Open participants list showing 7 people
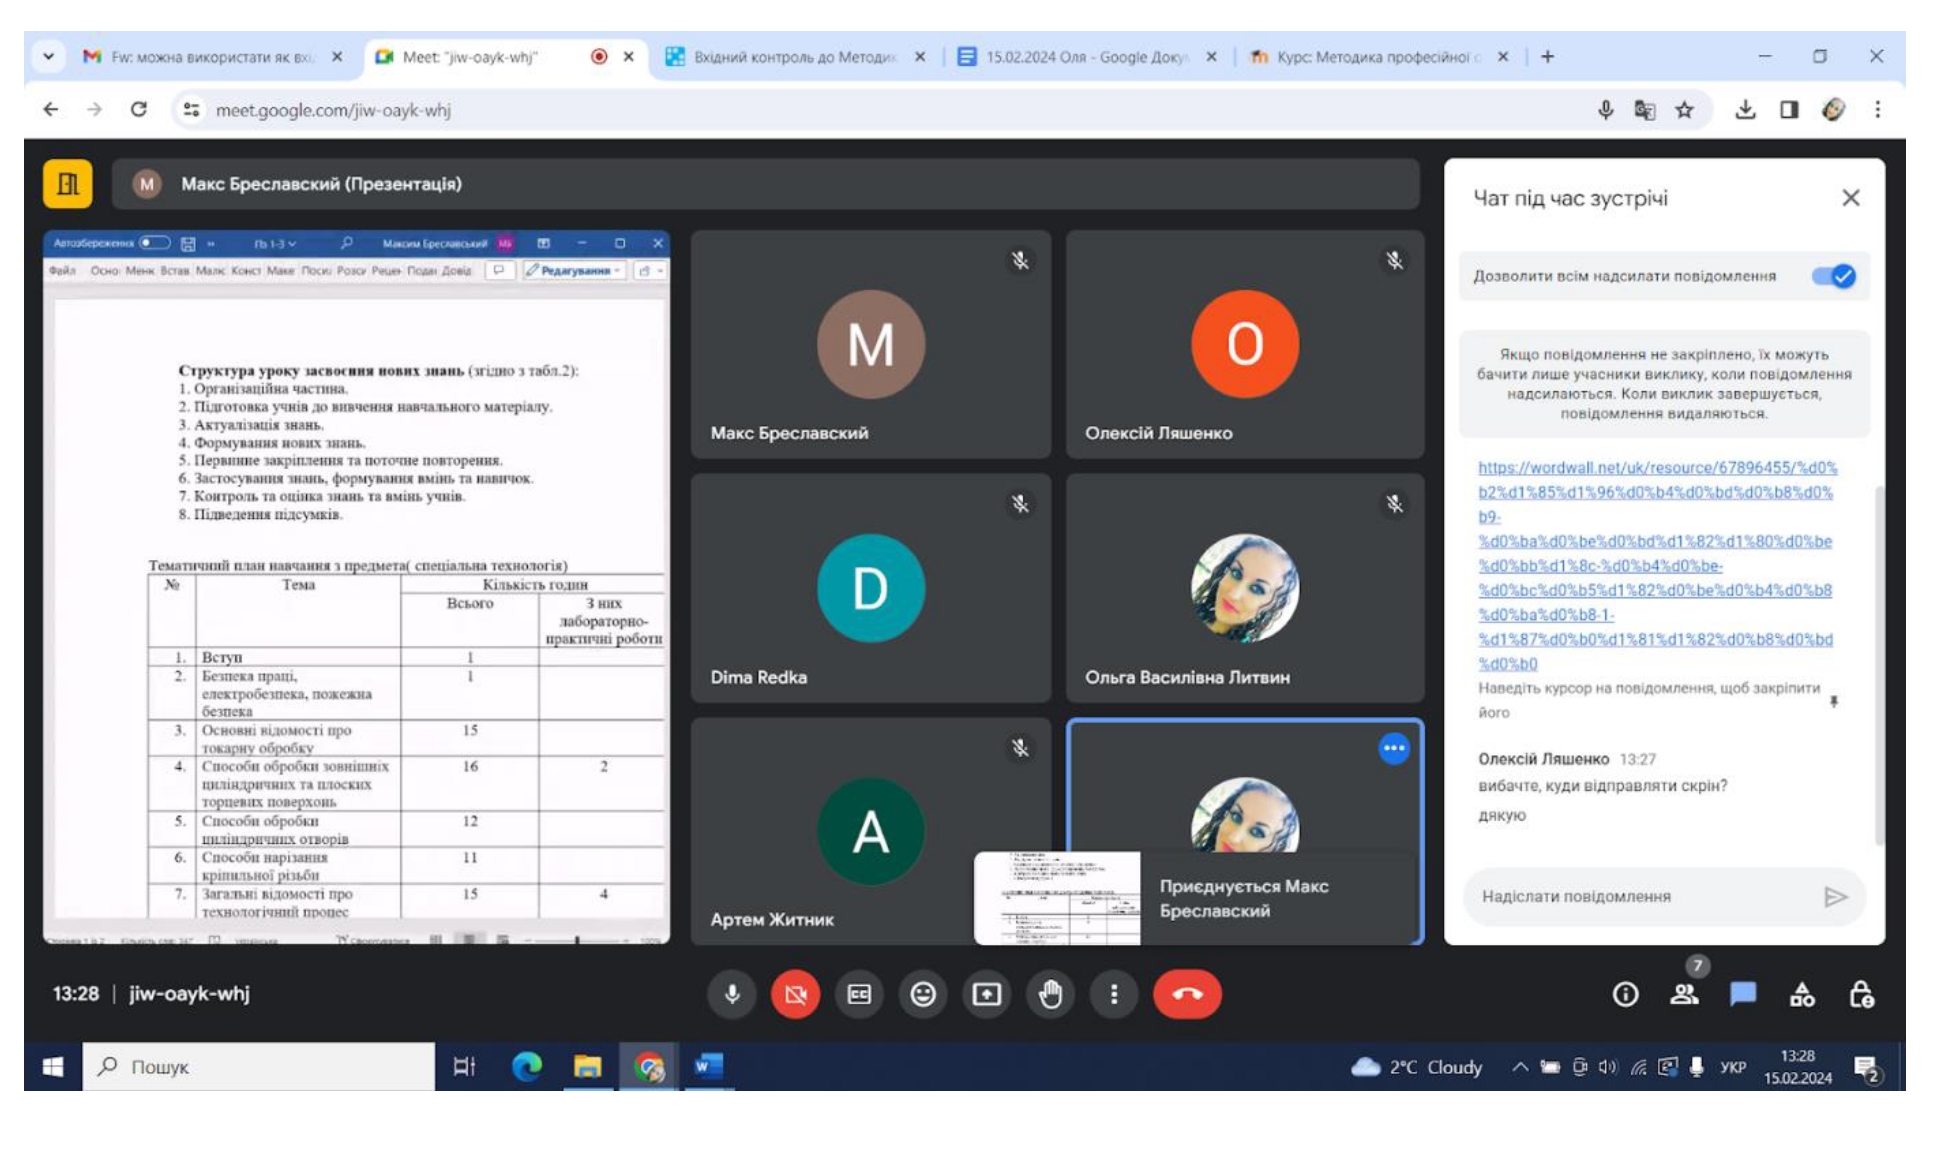 tap(1685, 993)
